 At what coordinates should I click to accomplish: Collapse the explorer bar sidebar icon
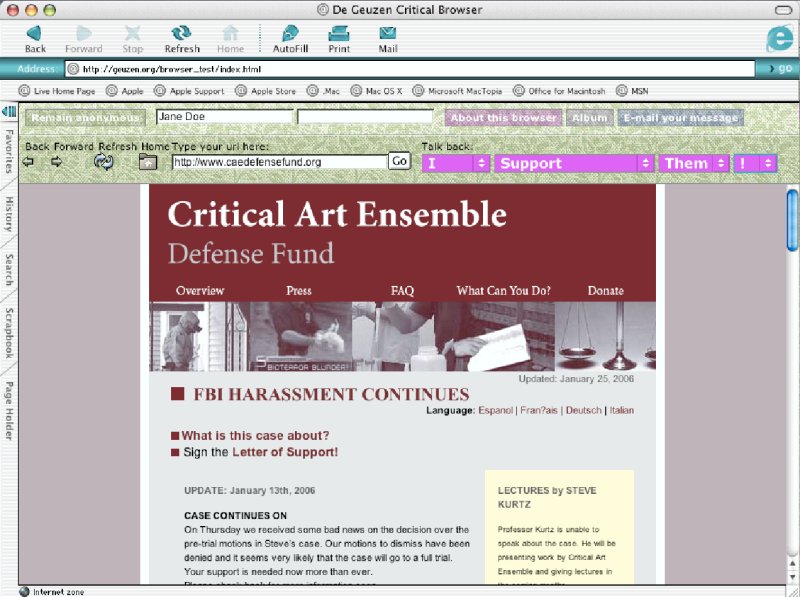9,111
